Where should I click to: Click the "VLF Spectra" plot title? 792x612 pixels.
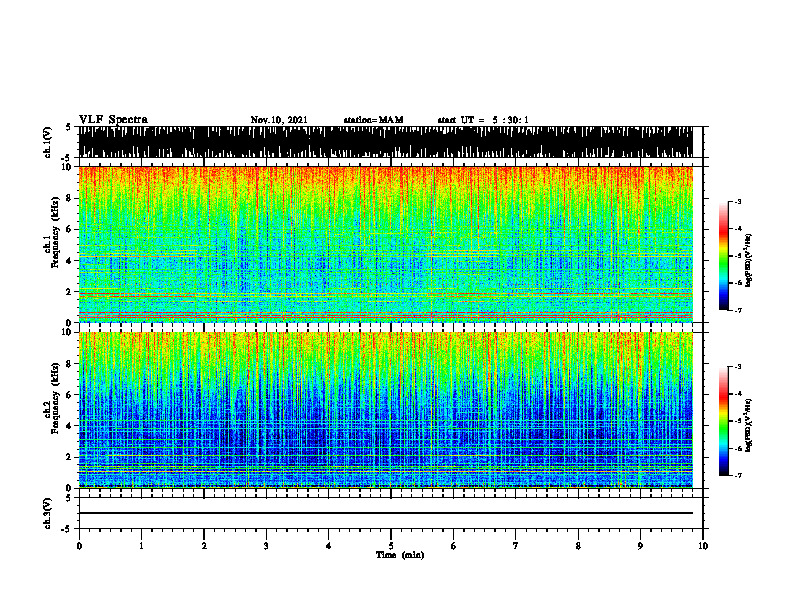click(x=113, y=120)
